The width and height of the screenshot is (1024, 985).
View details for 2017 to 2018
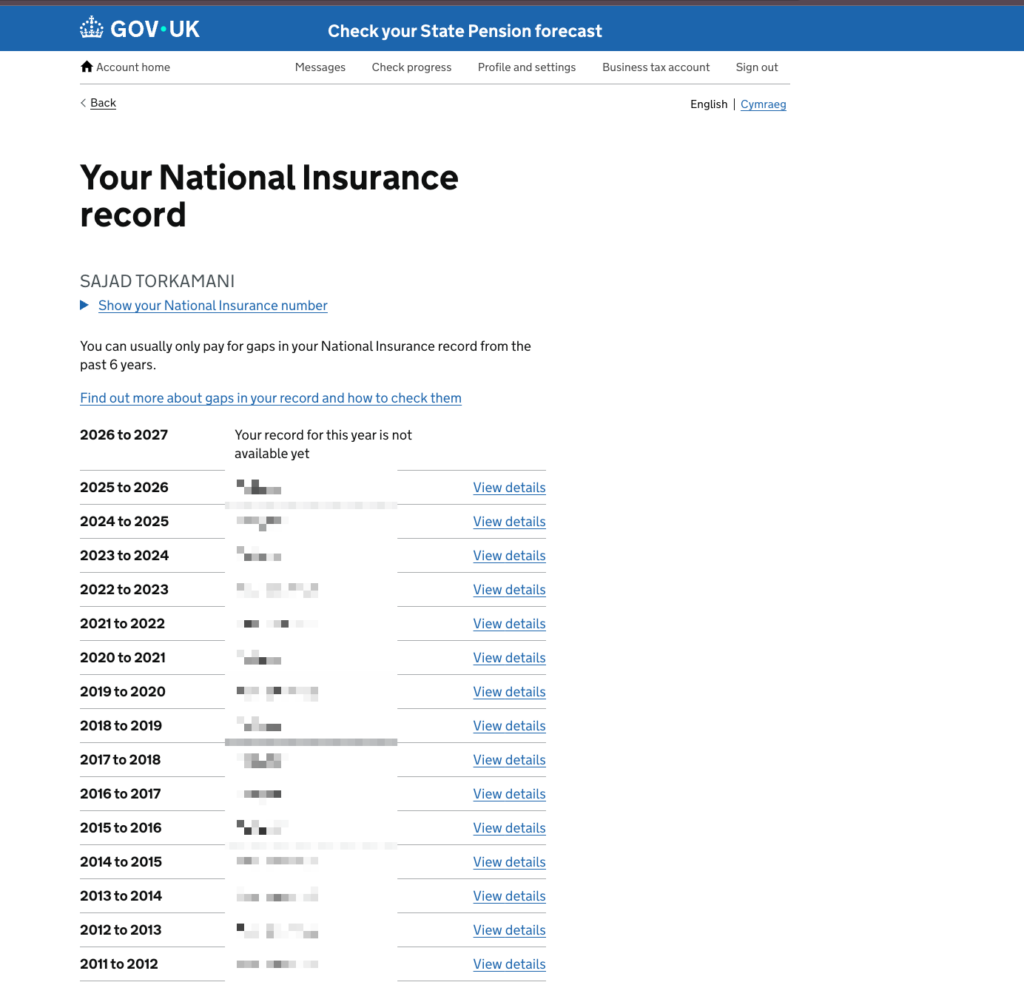(509, 760)
